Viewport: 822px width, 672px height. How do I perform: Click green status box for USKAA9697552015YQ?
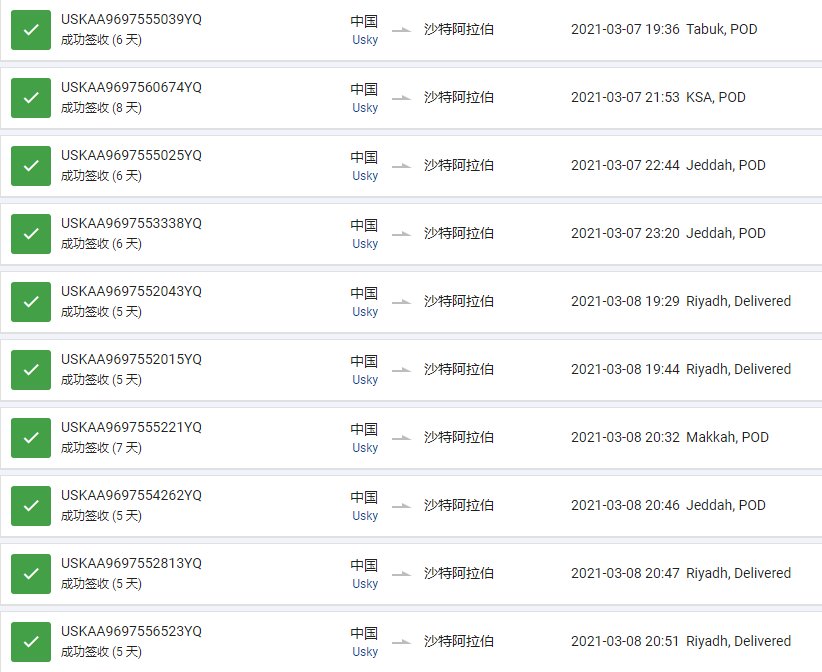[31, 370]
